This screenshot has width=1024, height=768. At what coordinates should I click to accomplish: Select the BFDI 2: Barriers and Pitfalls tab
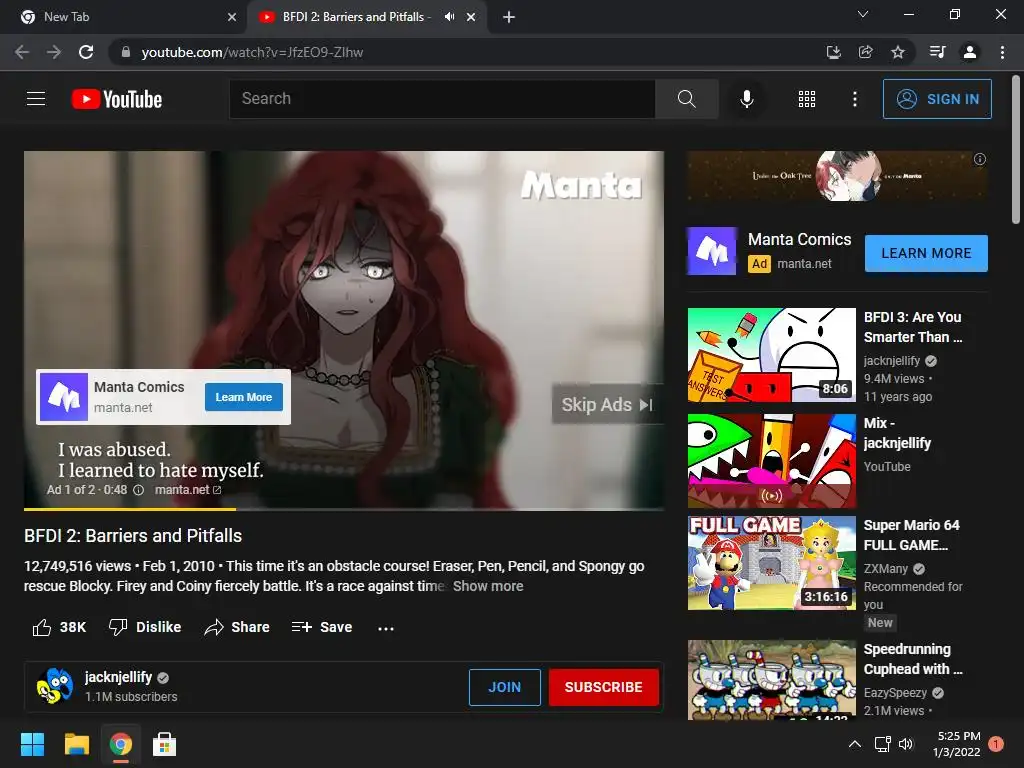point(356,17)
